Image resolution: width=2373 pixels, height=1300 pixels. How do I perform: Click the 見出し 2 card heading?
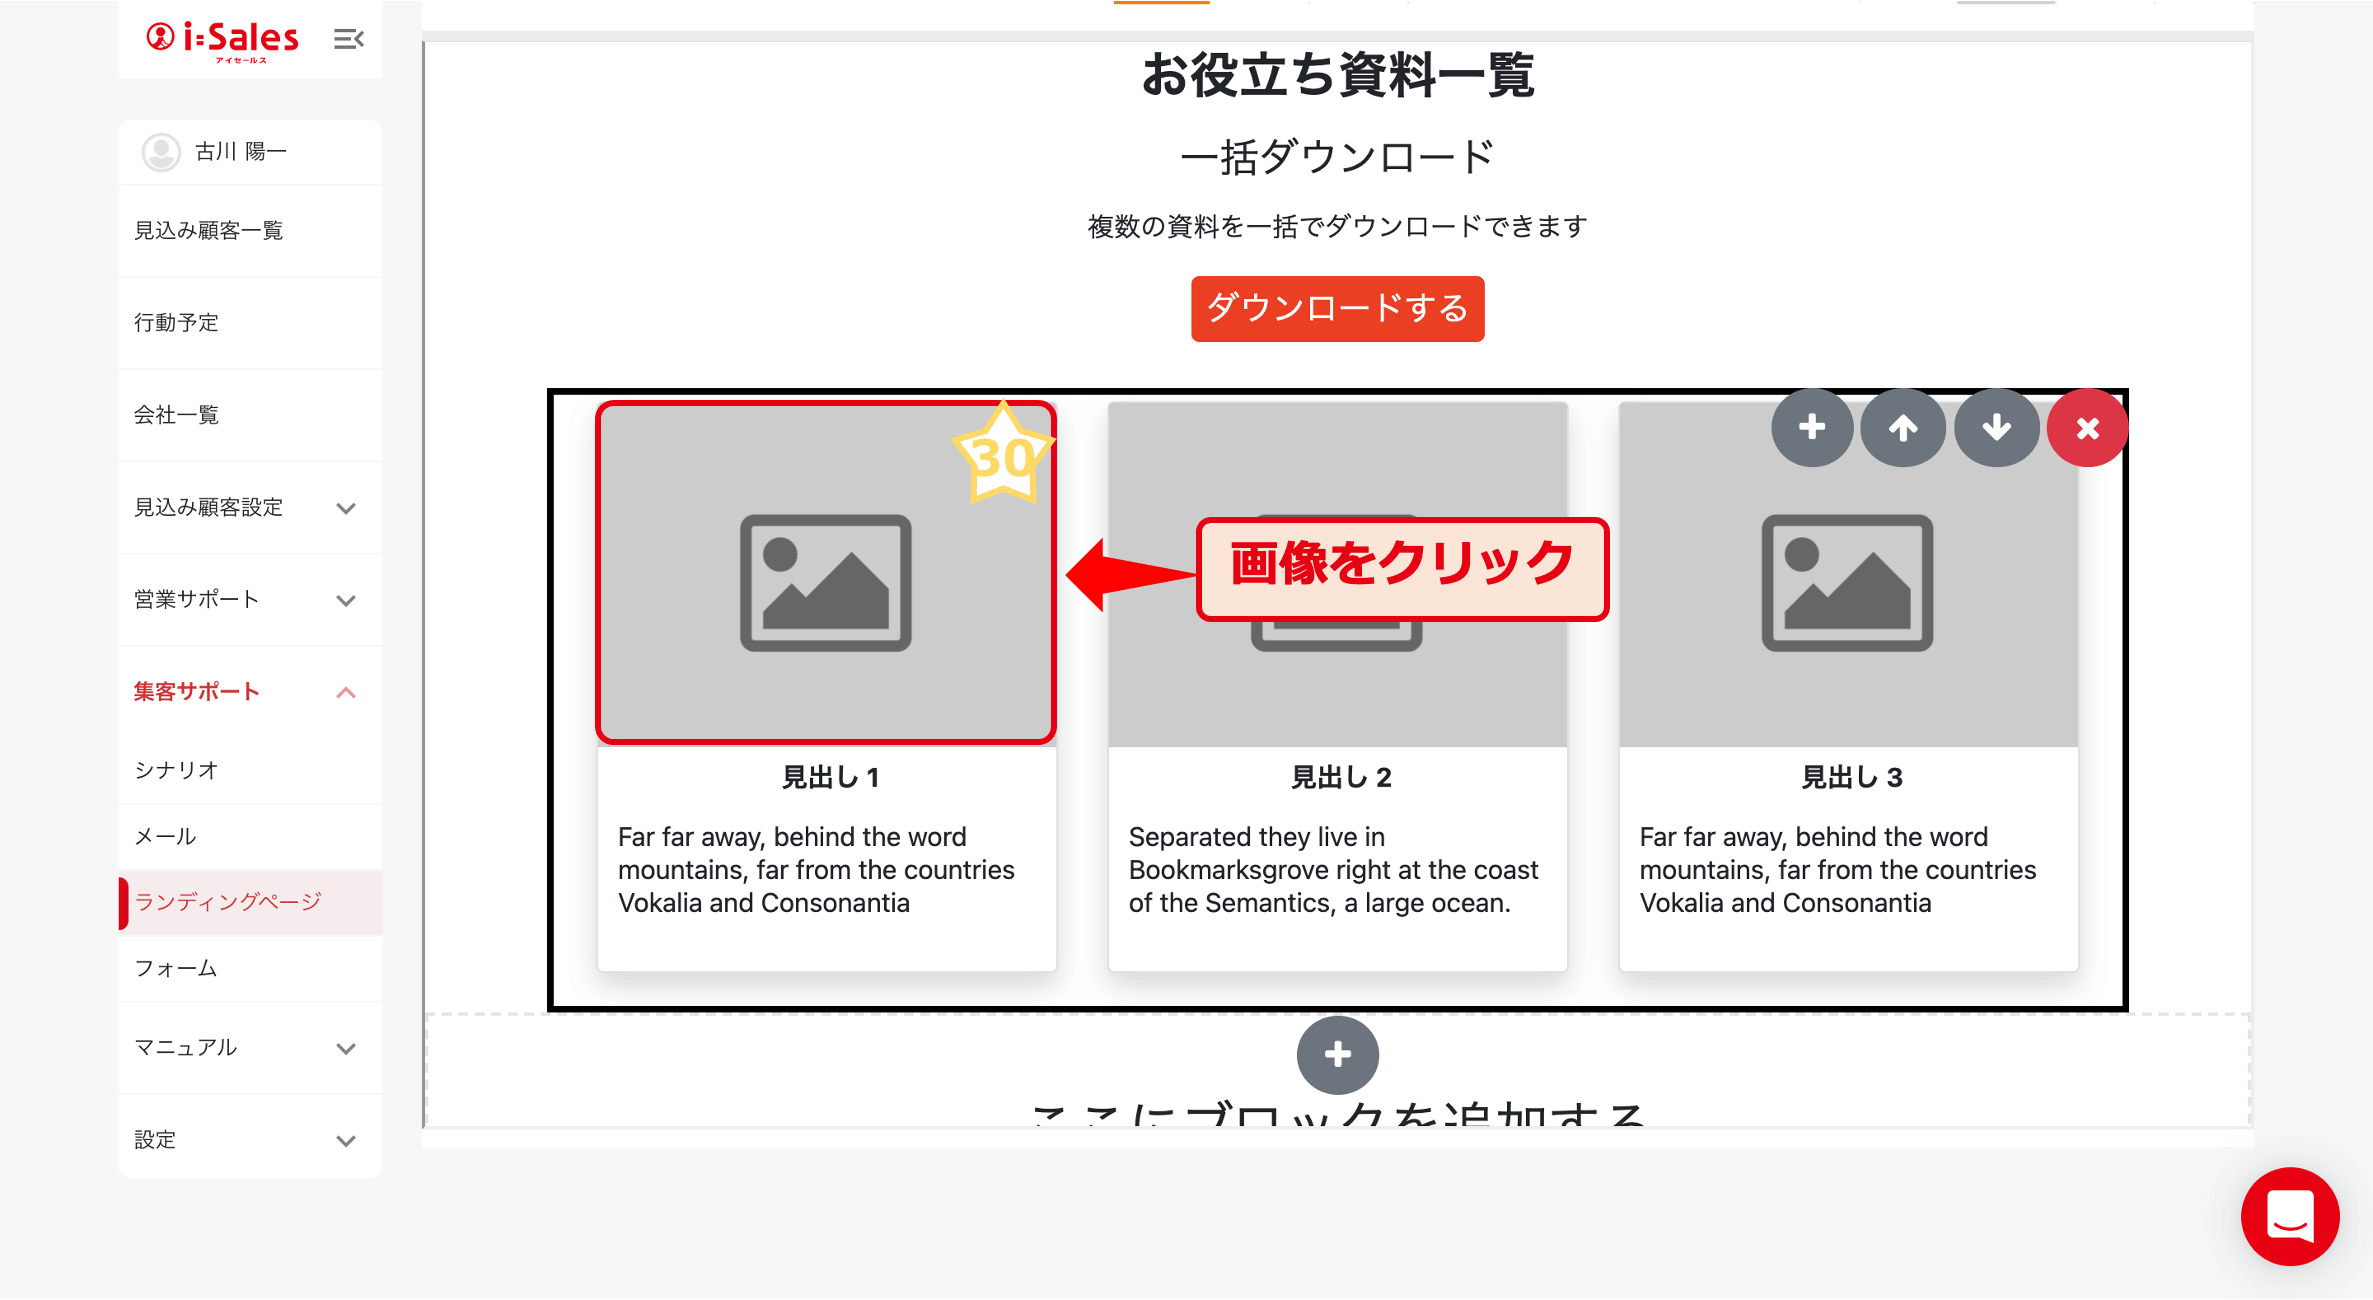tap(1341, 777)
